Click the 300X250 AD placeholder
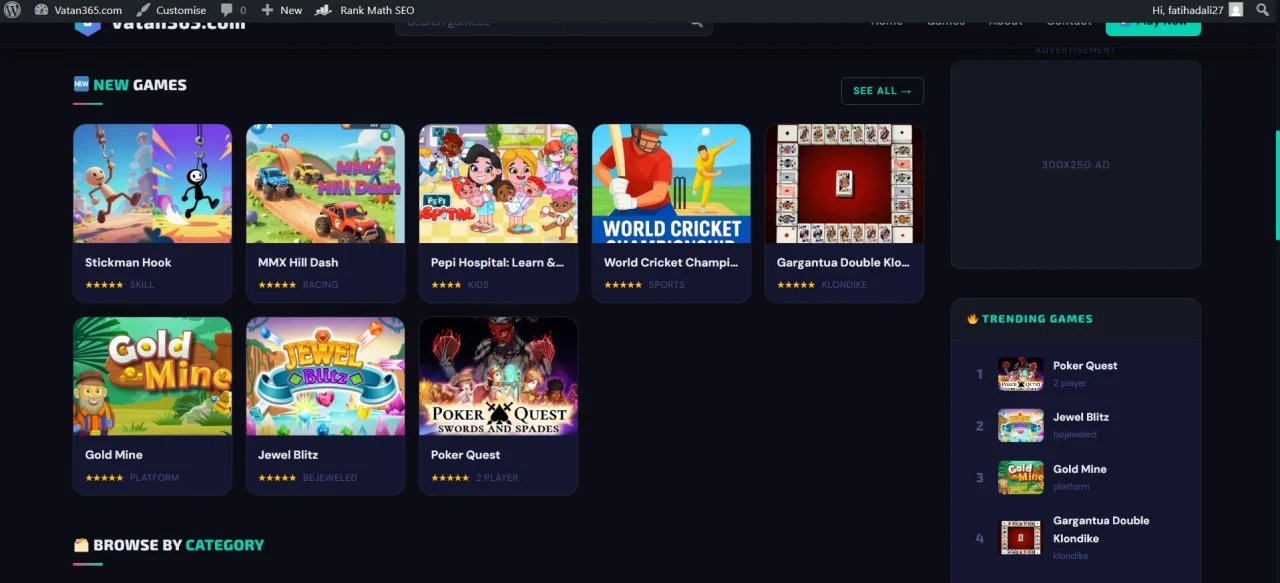Viewport: 1280px width, 583px height. (1076, 165)
